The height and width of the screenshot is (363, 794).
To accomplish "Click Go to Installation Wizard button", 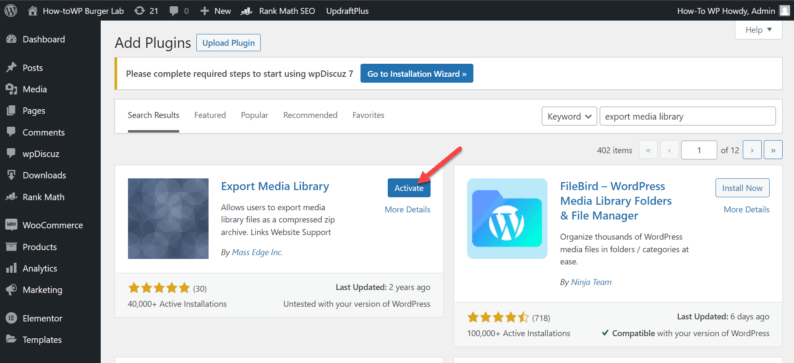I will click(x=417, y=73).
